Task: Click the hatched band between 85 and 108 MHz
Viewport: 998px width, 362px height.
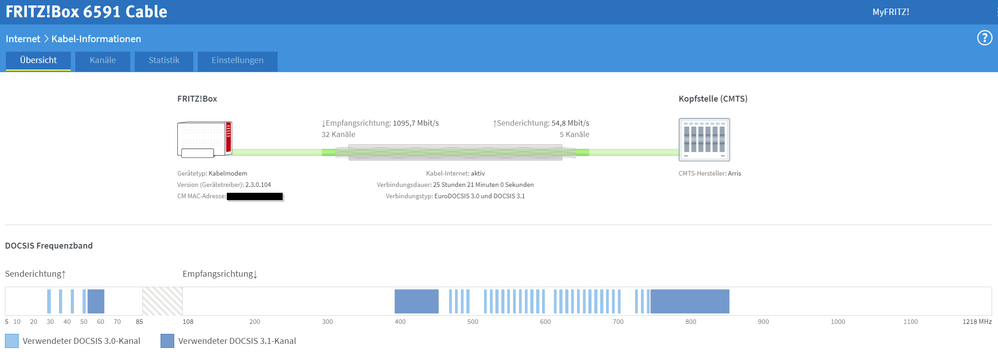Action: (x=162, y=301)
